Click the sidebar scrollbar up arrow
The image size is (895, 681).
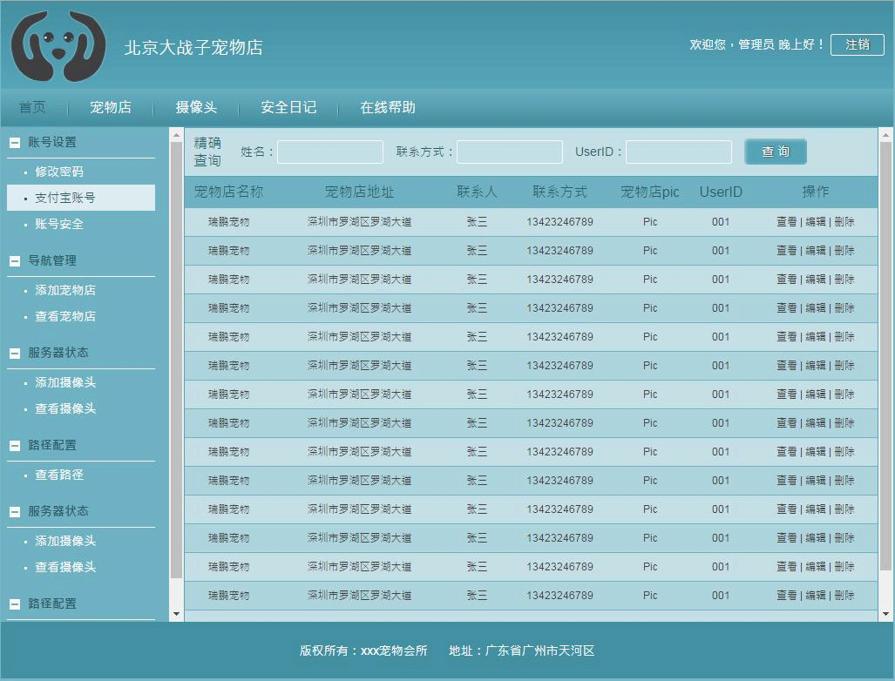tap(176, 135)
